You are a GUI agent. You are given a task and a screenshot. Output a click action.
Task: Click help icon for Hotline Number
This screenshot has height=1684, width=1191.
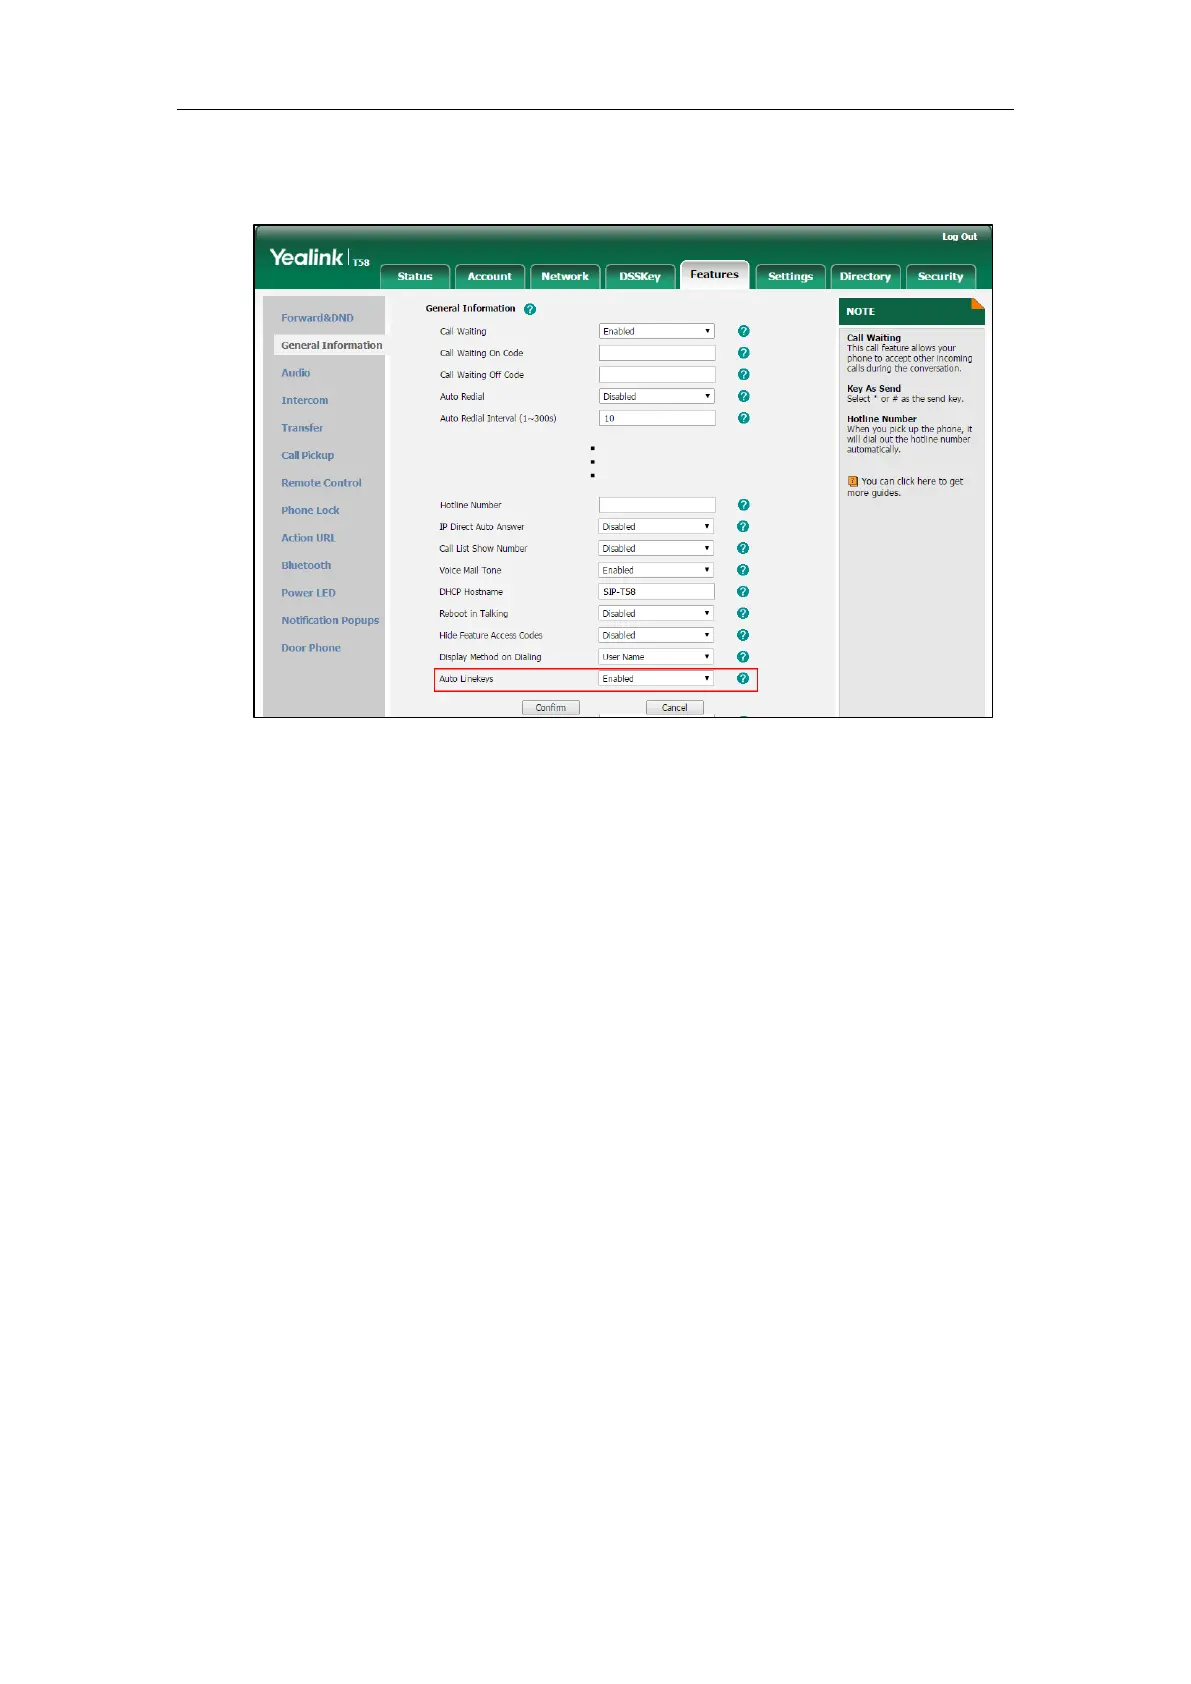[x=743, y=505]
